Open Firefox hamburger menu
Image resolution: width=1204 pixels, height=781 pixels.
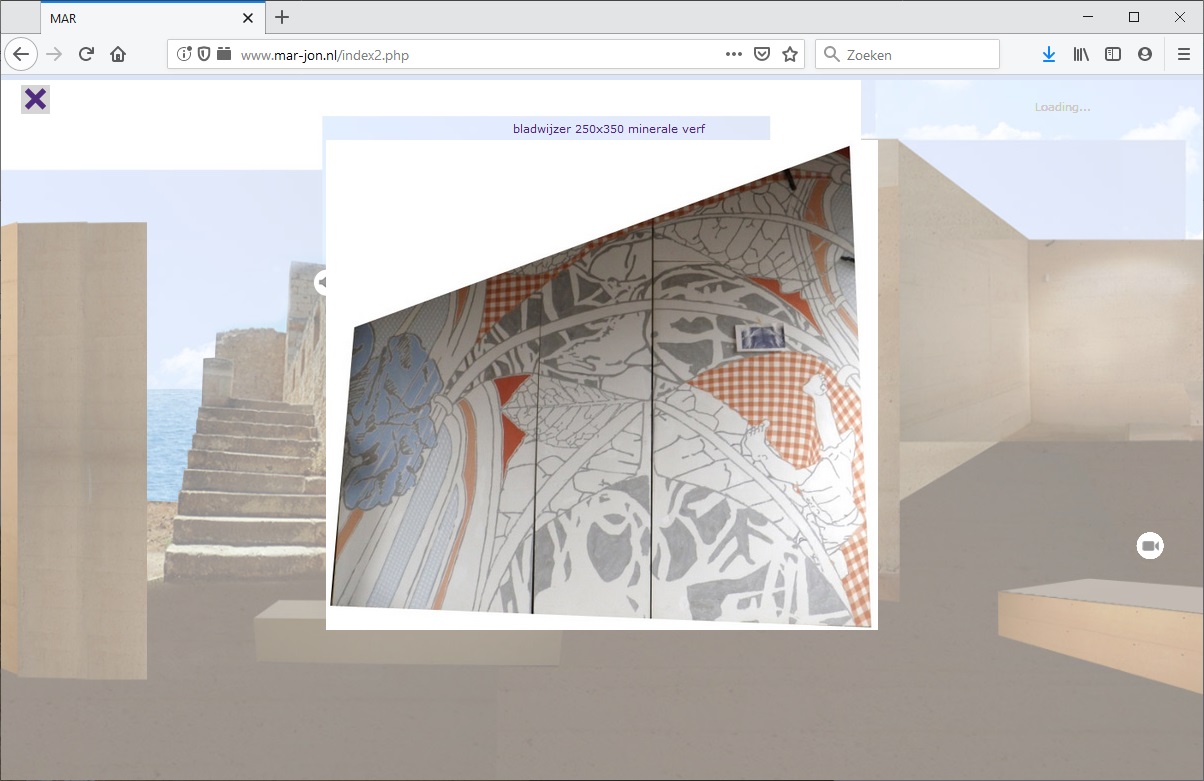(x=1184, y=55)
